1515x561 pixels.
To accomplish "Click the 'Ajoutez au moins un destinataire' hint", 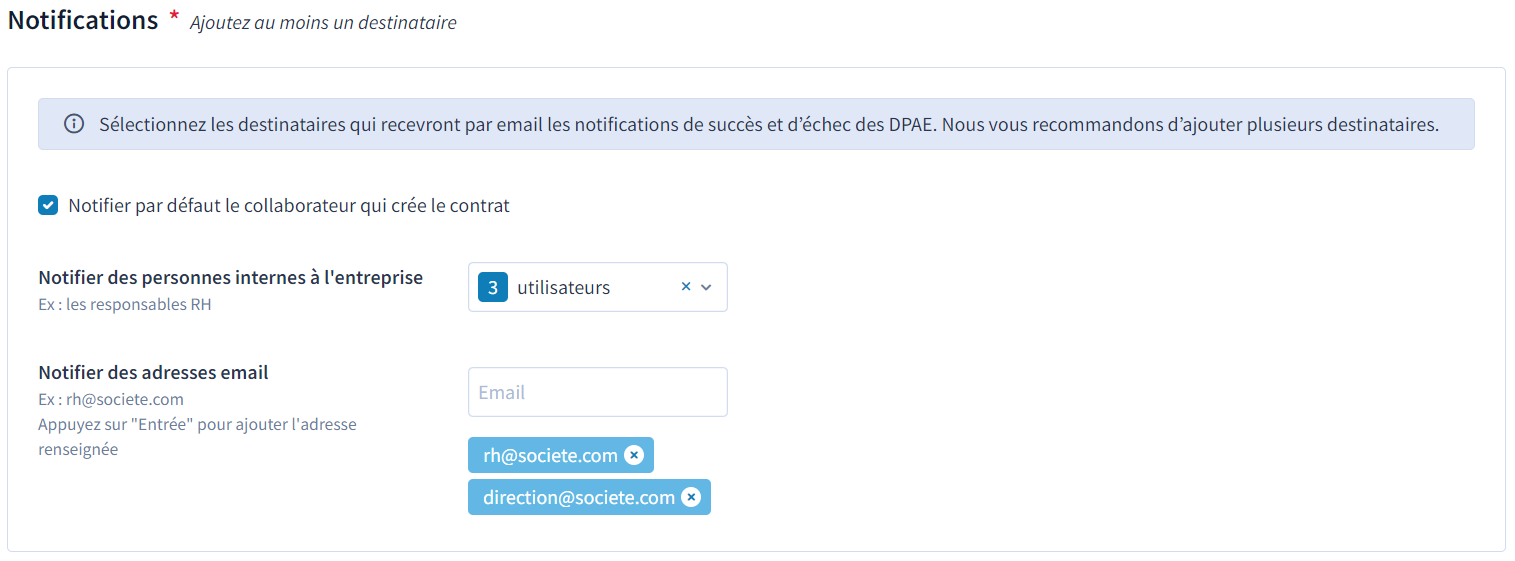I will click(x=323, y=22).
